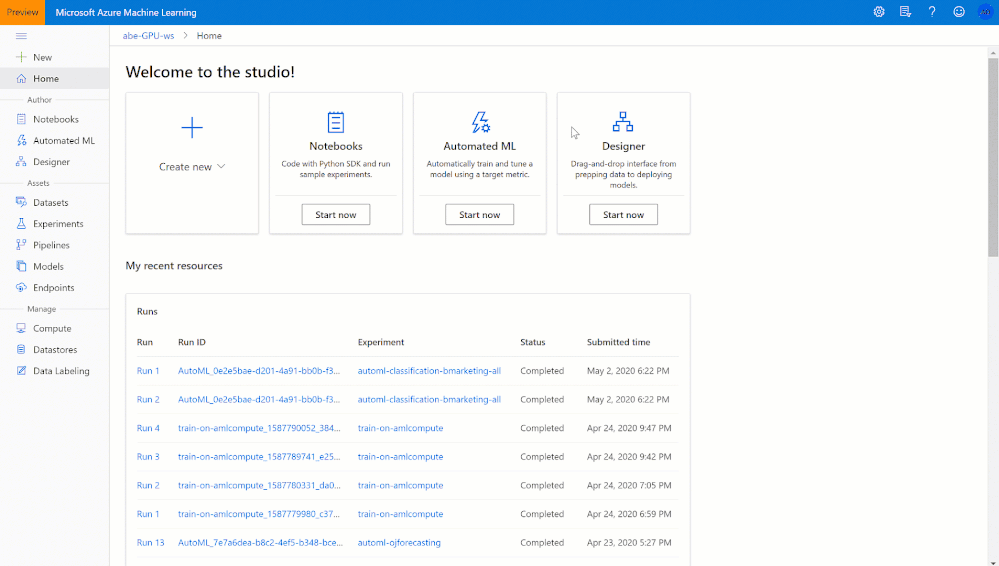Click Start now under Designer

[623, 215]
